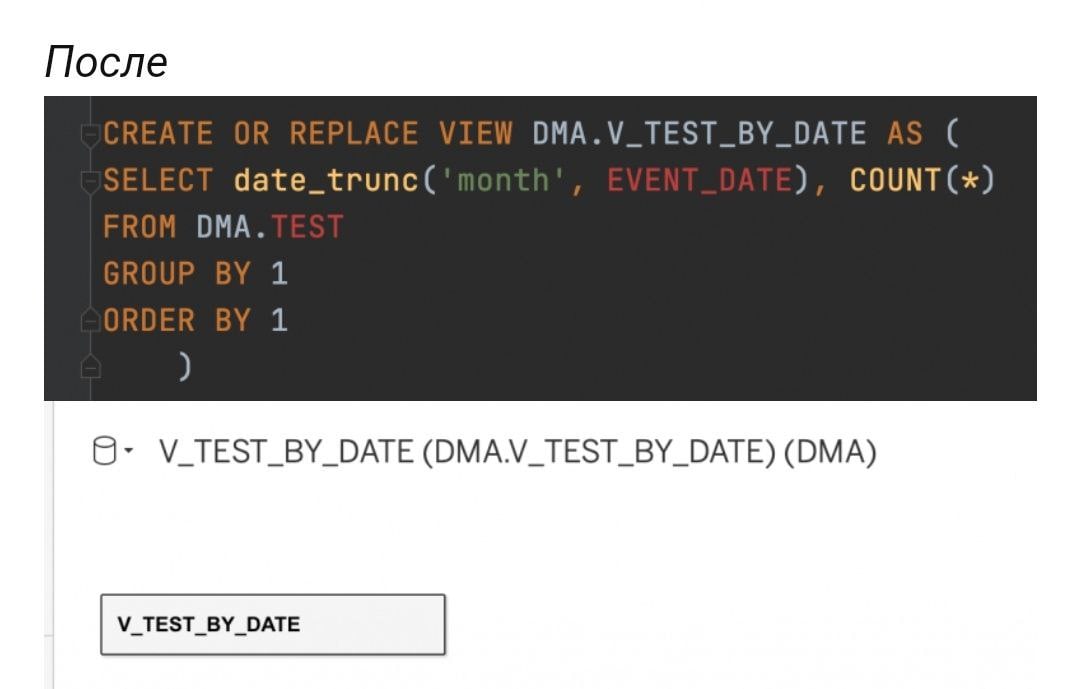Click the 'month' string literal in the code
The image size is (1080, 689).
pos(502,181)
